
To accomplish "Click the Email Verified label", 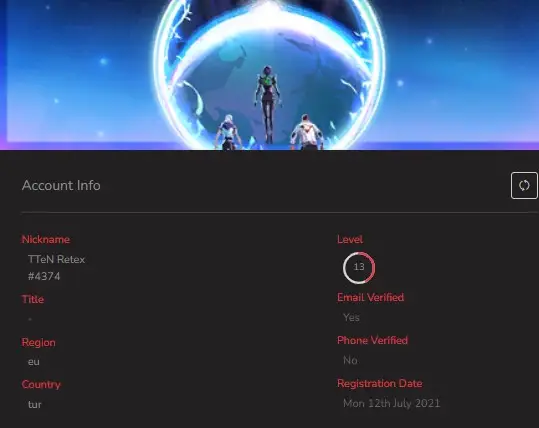I will 371,297.
